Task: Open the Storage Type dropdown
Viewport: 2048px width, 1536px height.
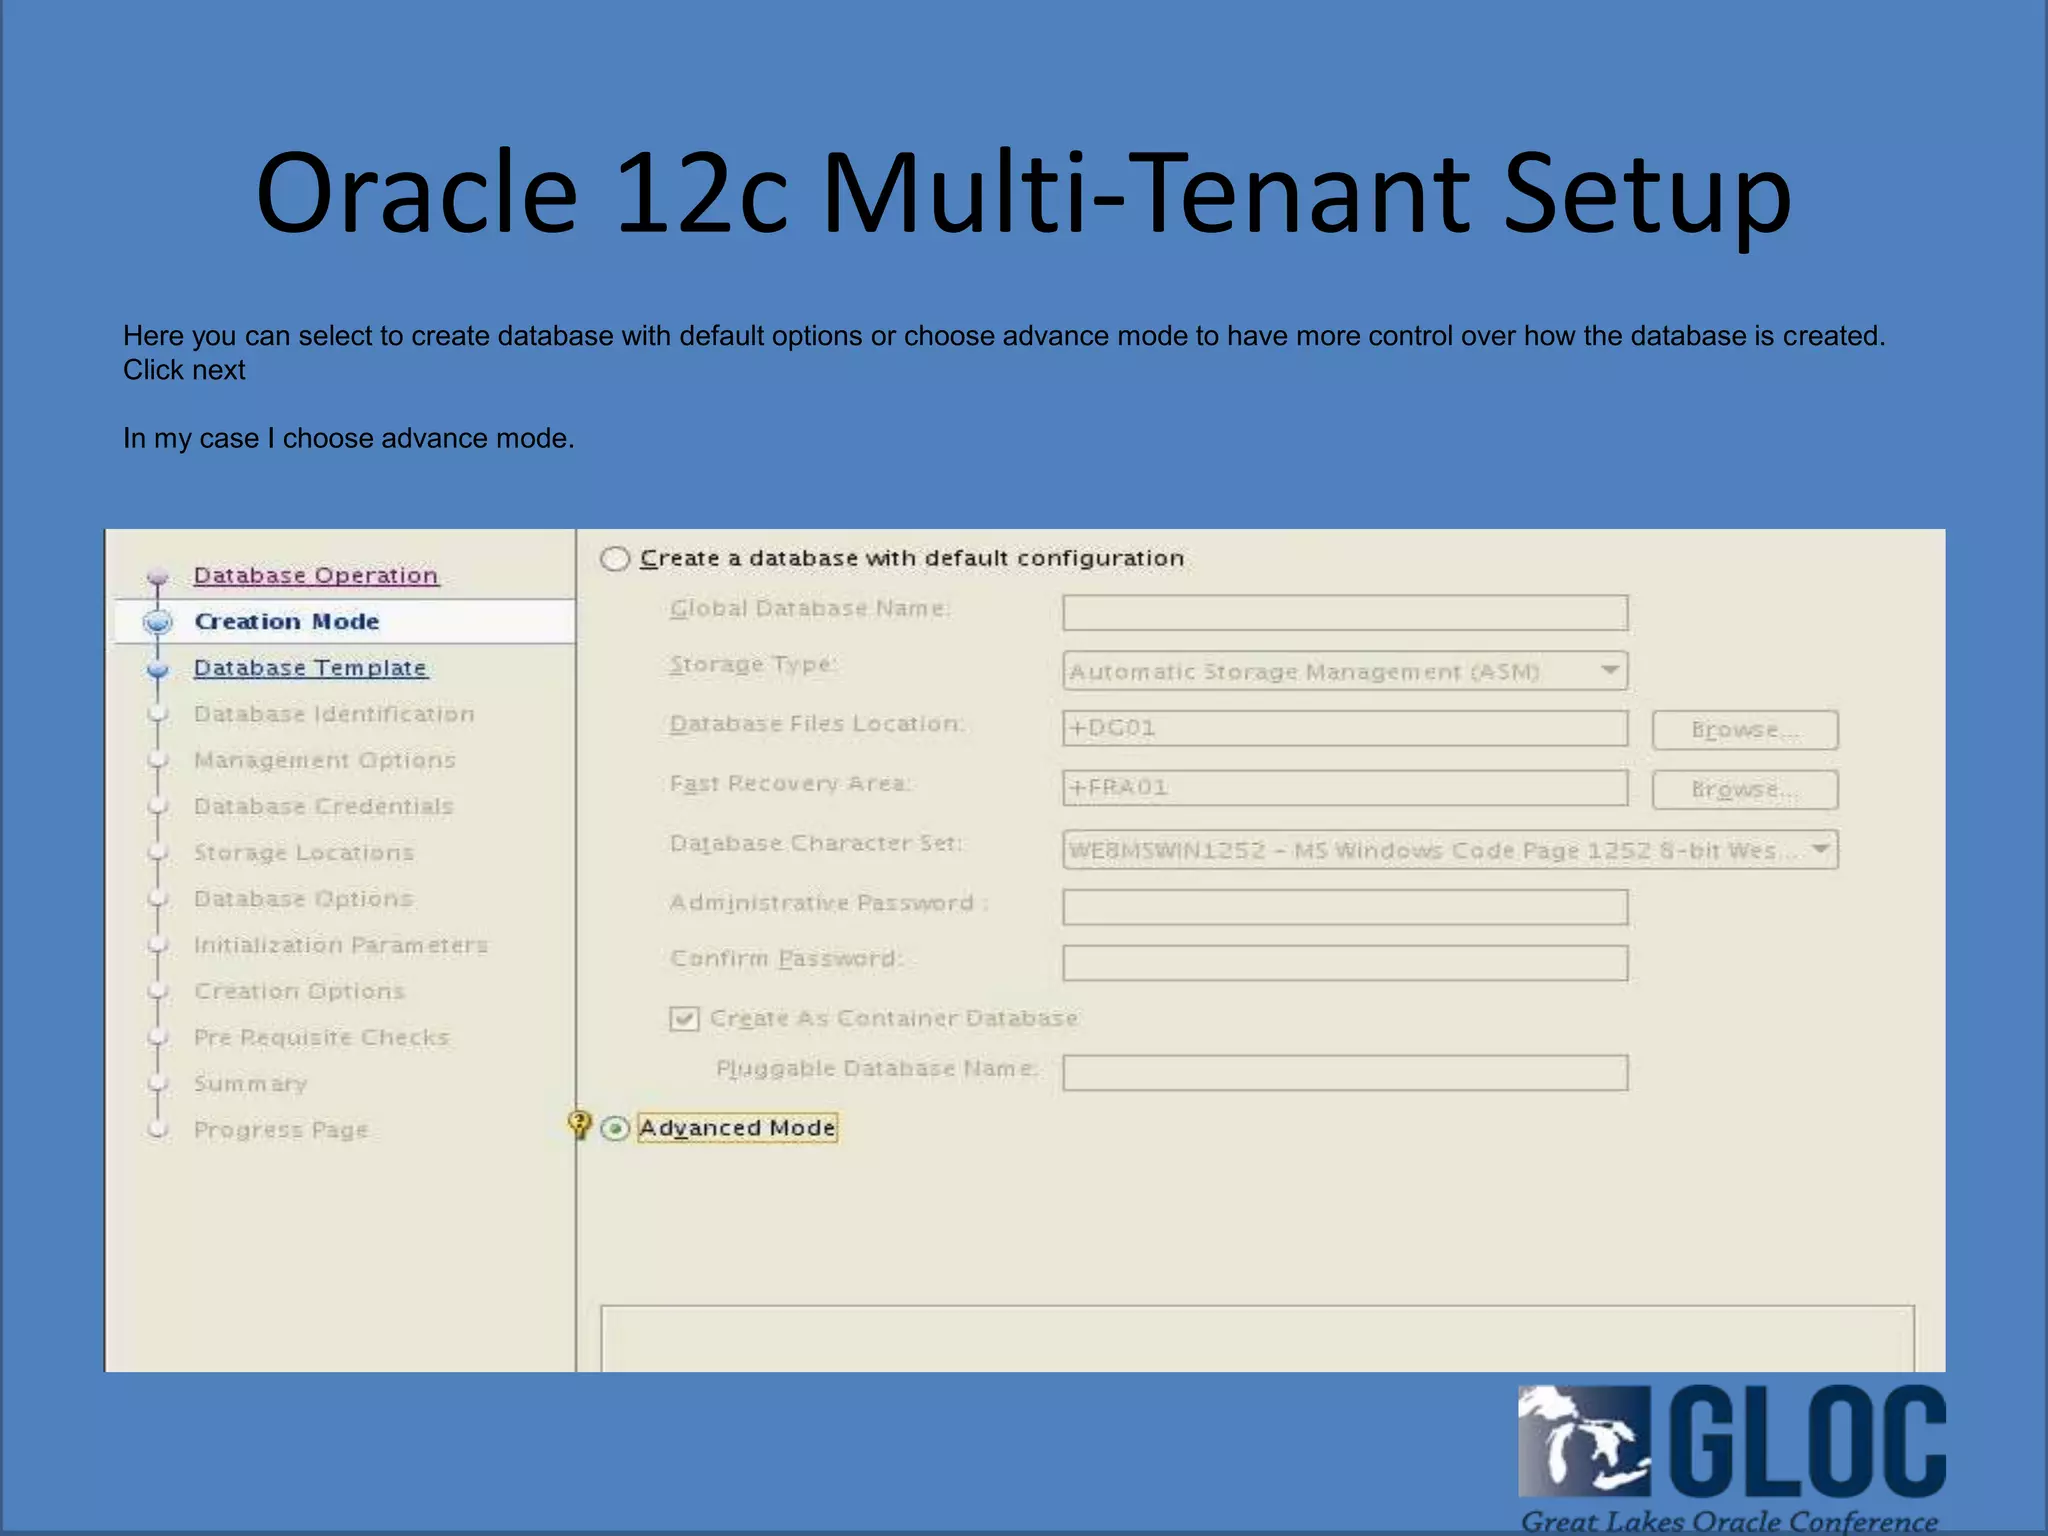Action: [x=1345, y=671]
